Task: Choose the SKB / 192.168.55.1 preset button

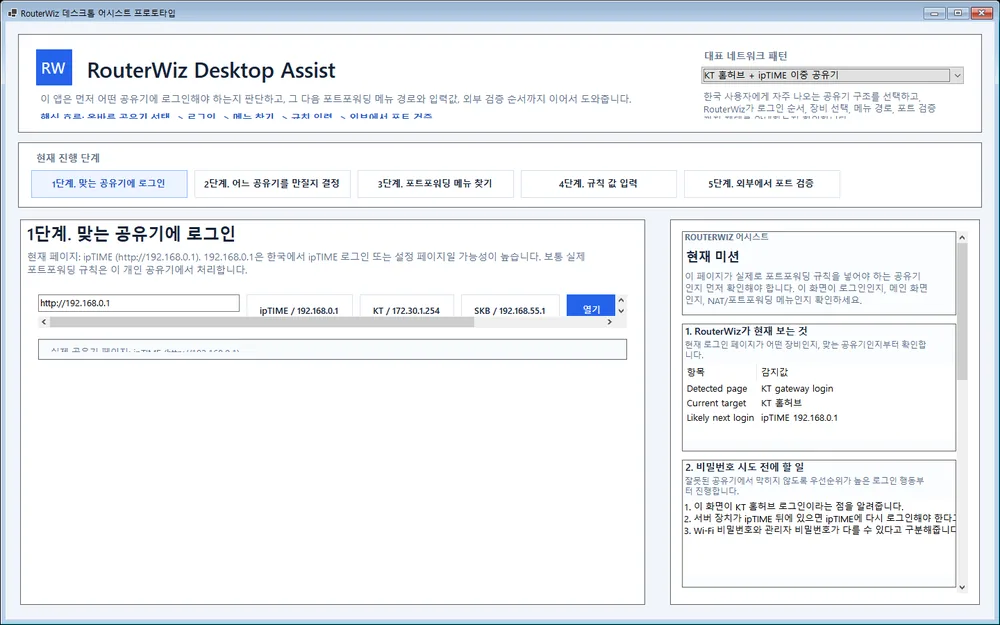Action: 510,305
